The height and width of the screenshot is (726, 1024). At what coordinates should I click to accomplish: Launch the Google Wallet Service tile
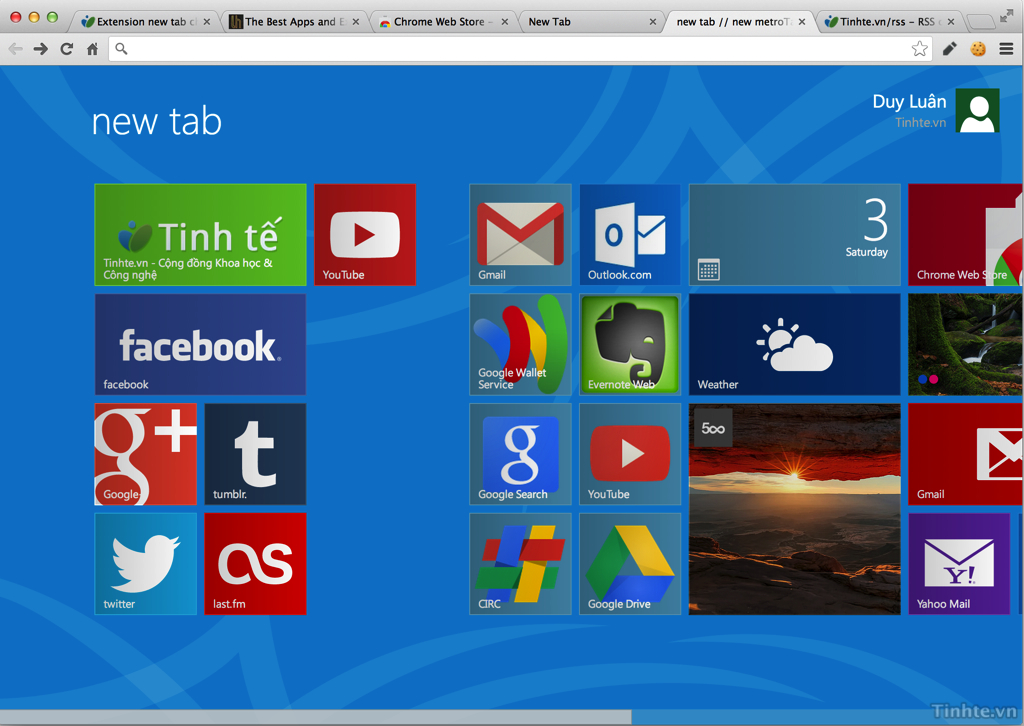point(520,344)
